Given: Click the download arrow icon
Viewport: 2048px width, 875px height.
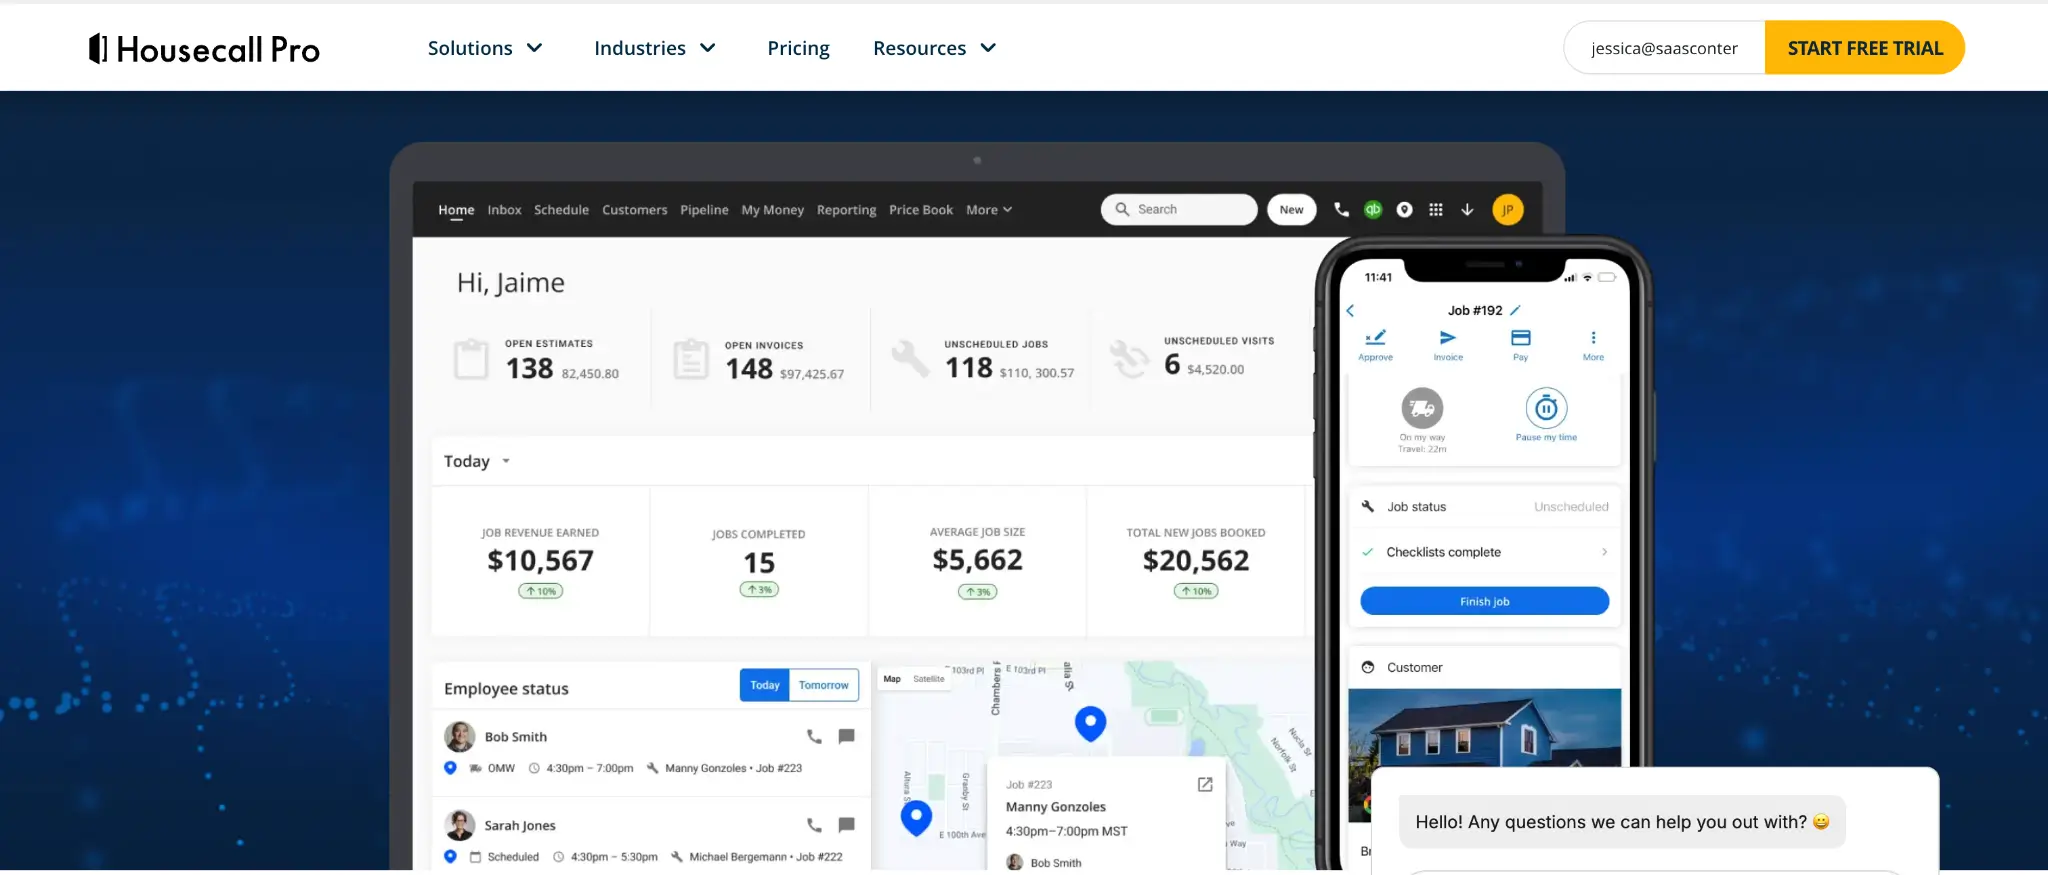Looking at the screenshot, I should [1467, 209].
